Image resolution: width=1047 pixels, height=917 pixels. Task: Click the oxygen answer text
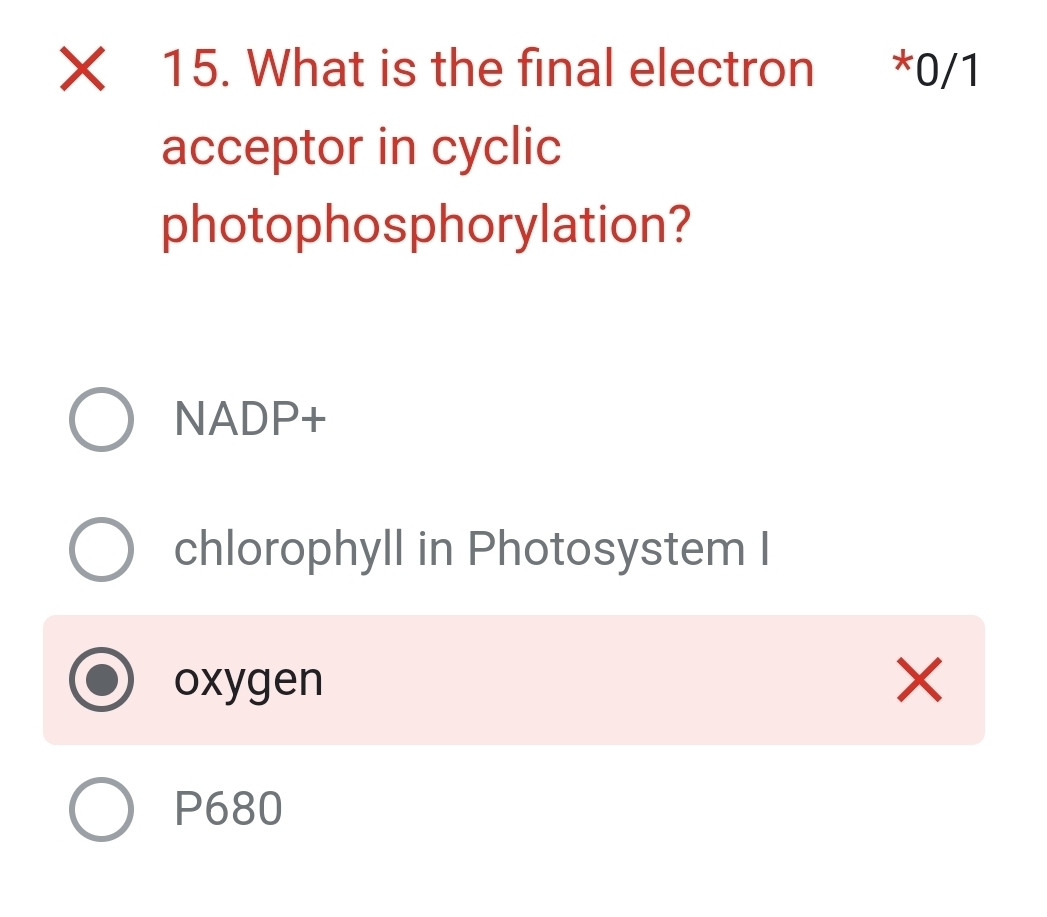[x=247, y=681]
